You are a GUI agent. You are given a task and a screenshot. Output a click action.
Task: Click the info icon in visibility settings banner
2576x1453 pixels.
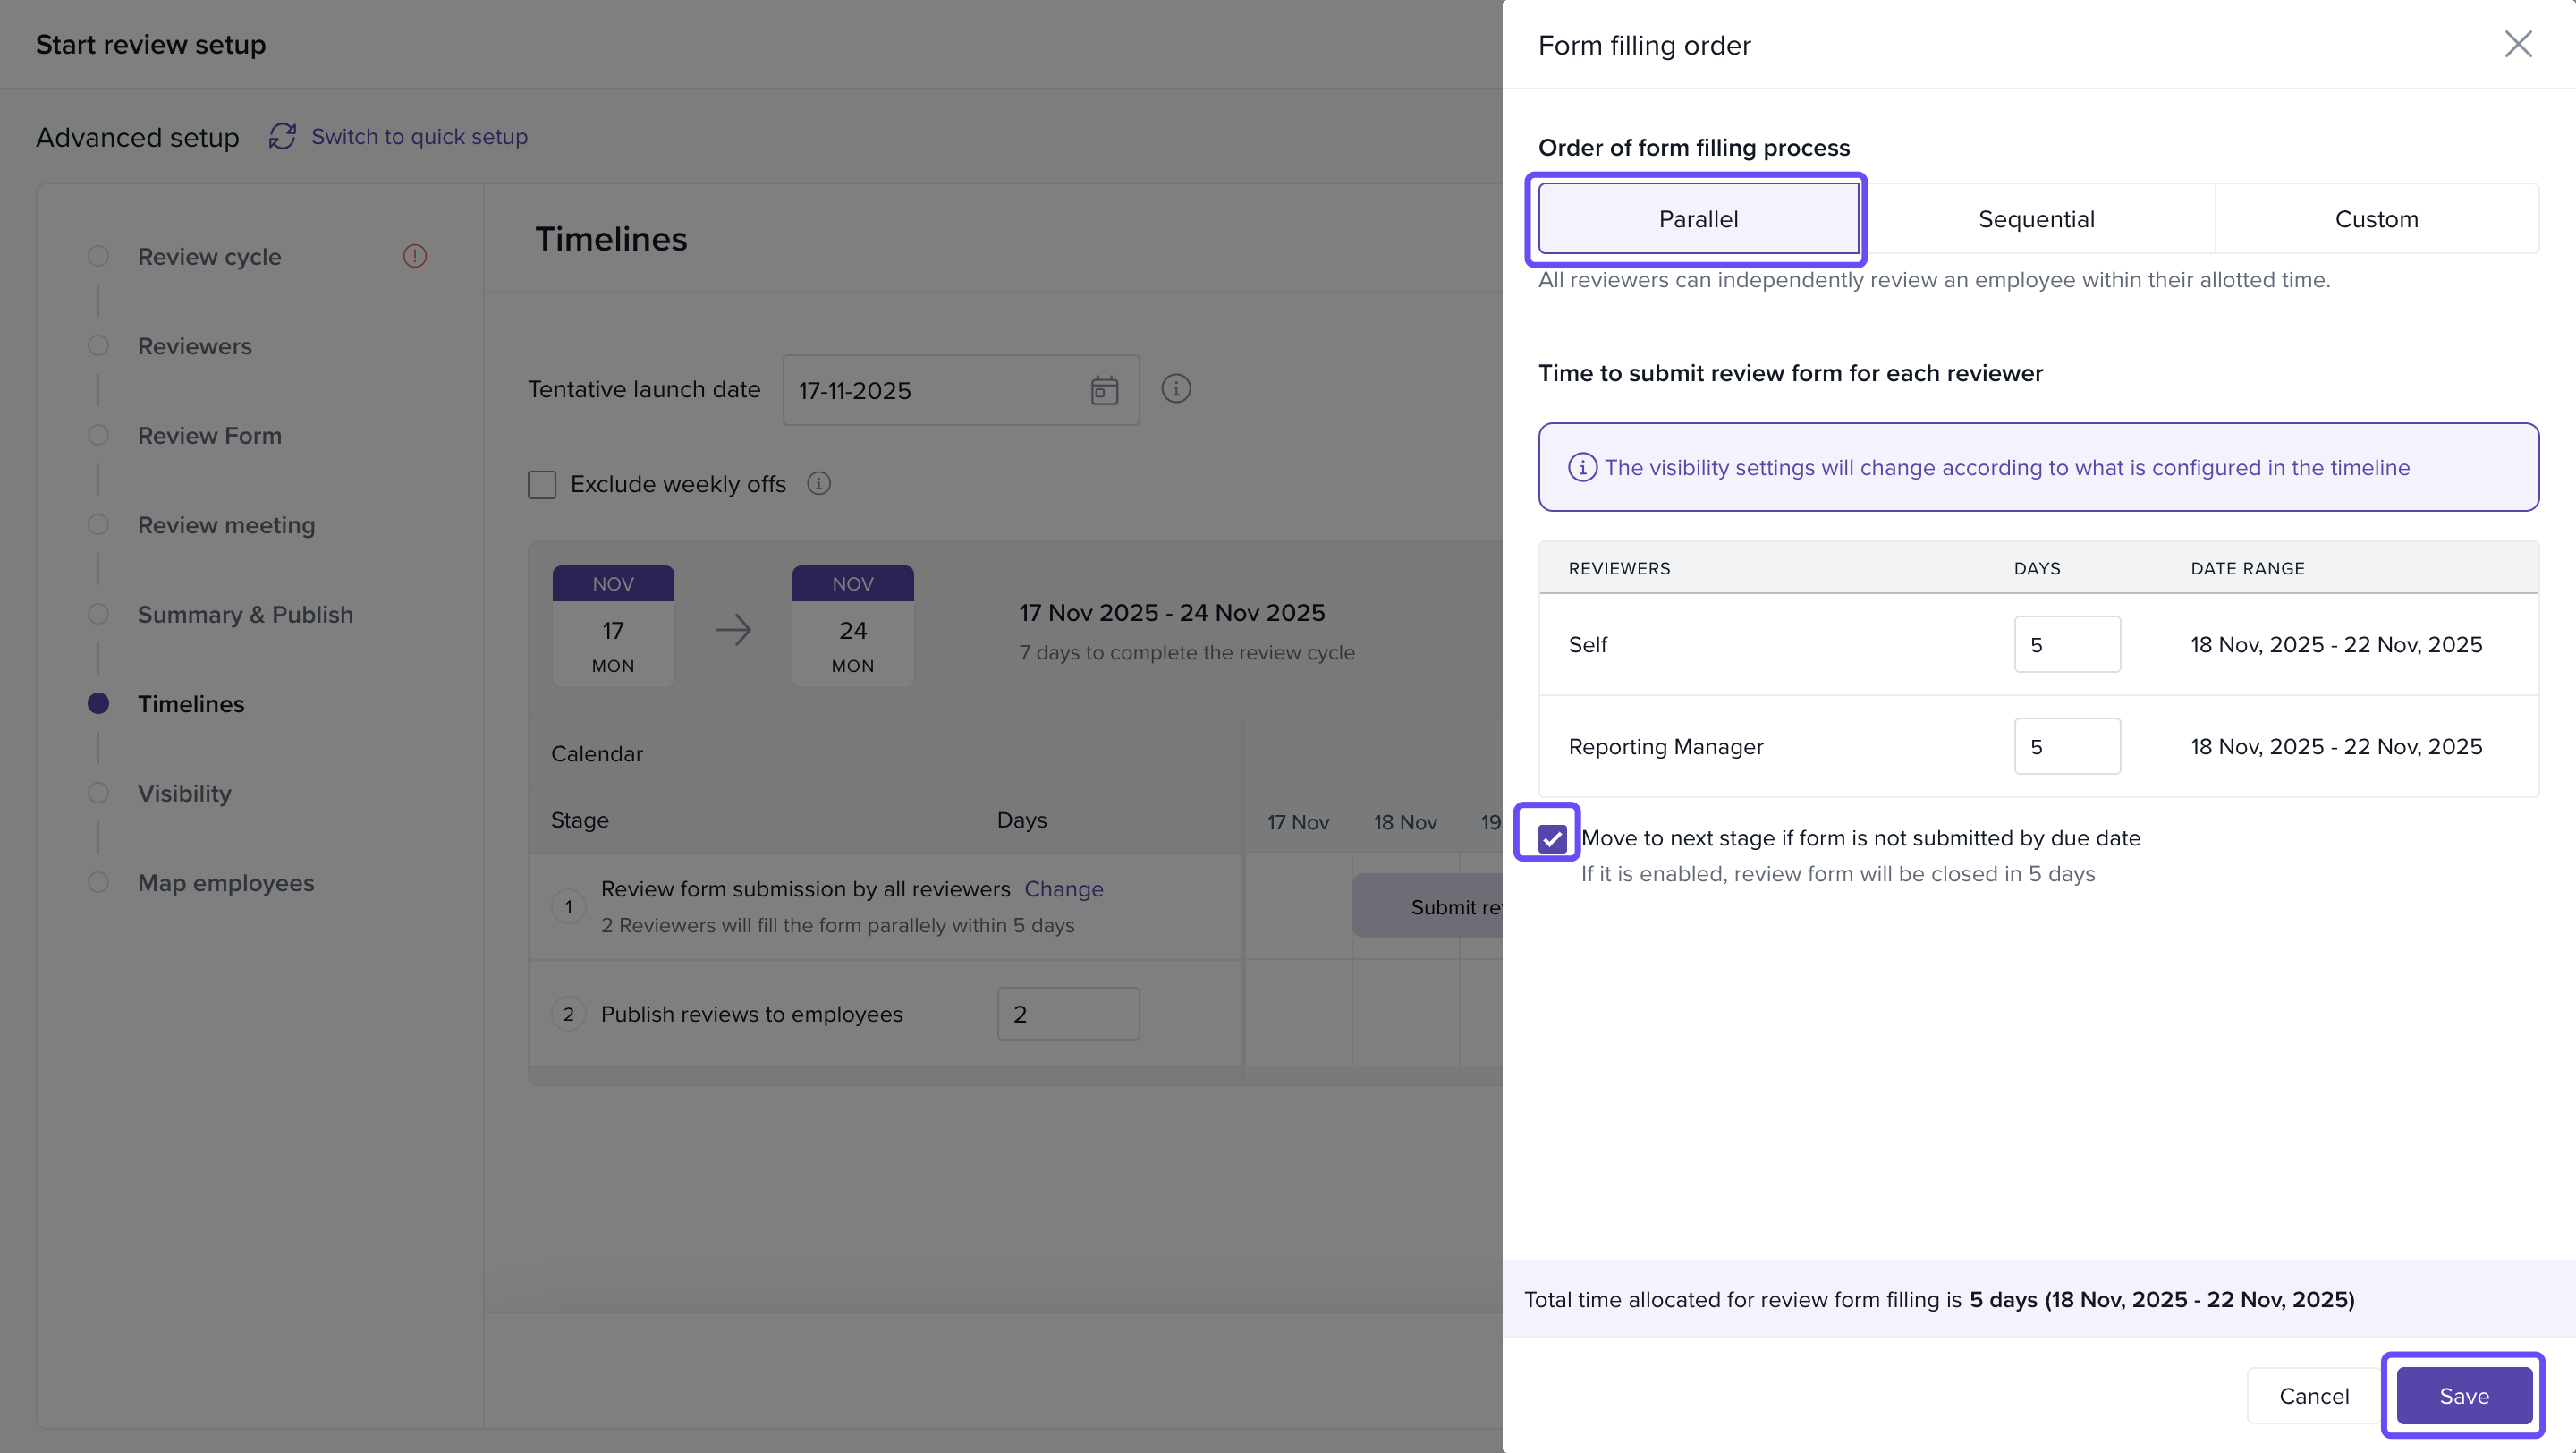point(1582,467)
